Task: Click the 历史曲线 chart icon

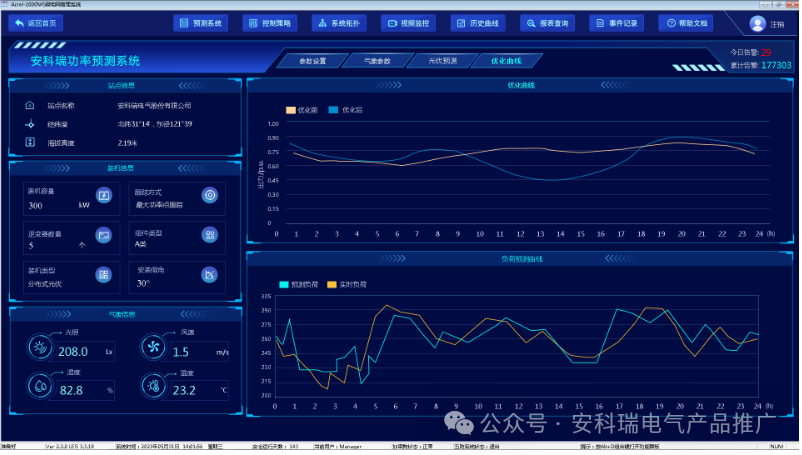Action: pos(461,24)
